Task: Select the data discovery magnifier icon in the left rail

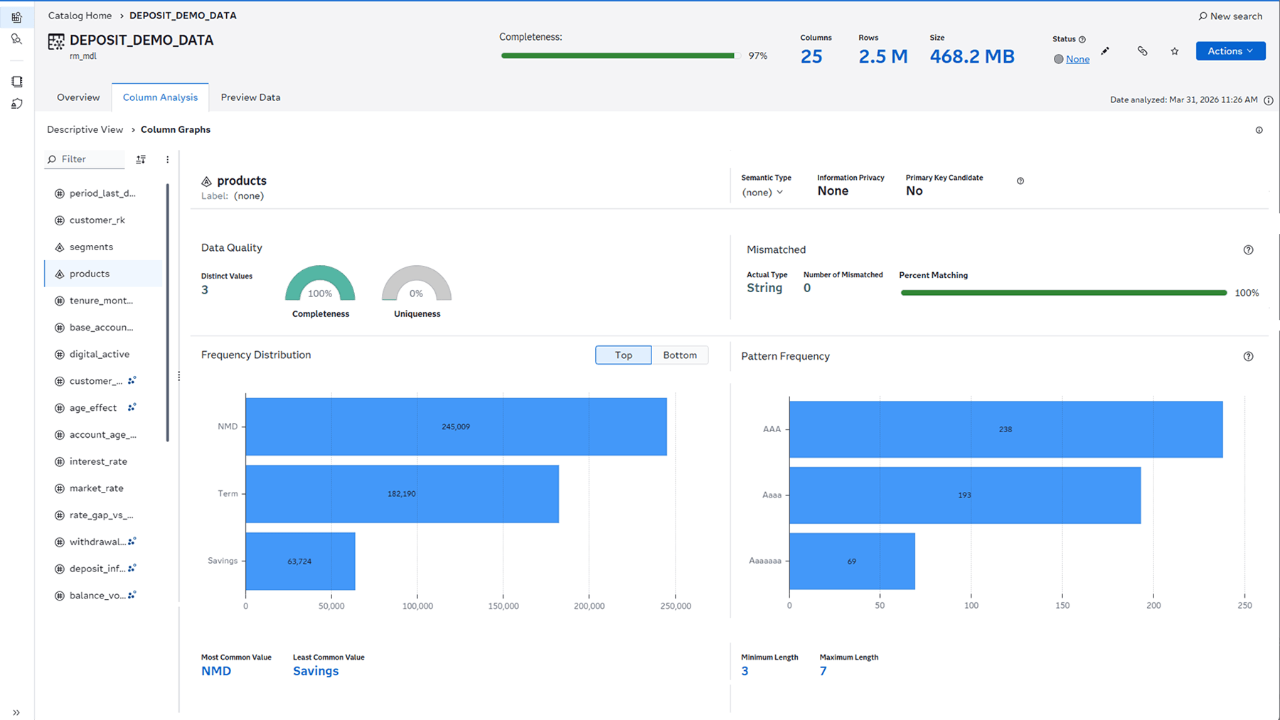Action: point(16,38)
